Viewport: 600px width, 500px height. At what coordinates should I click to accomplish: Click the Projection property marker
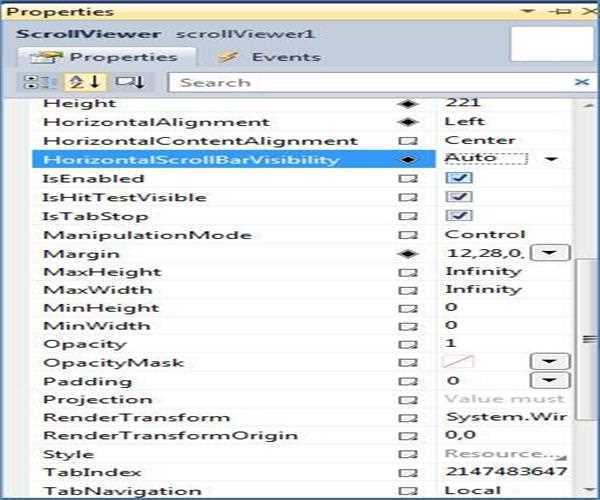tap(408, 400)
